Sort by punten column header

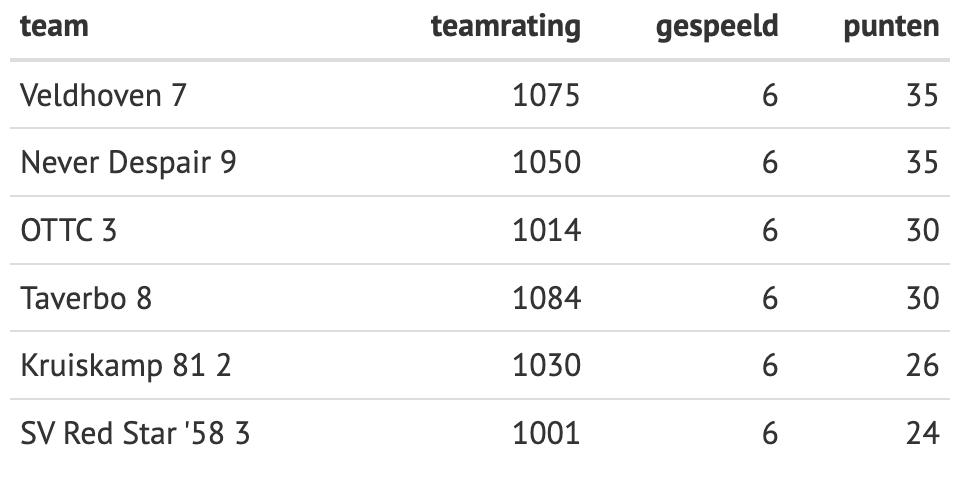[891, 28]
